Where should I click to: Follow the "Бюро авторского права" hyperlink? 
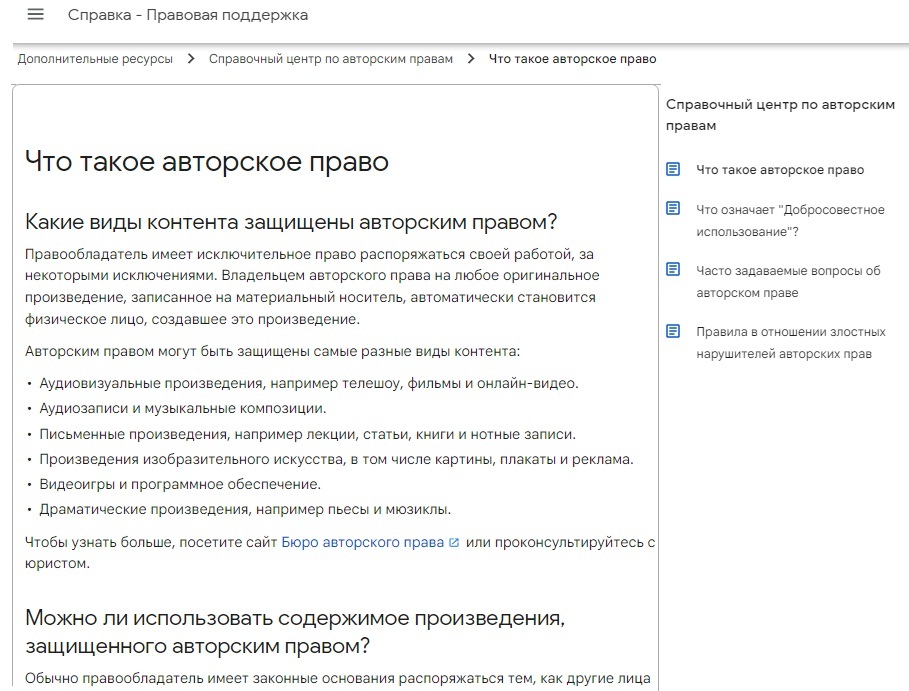point(362,543)
